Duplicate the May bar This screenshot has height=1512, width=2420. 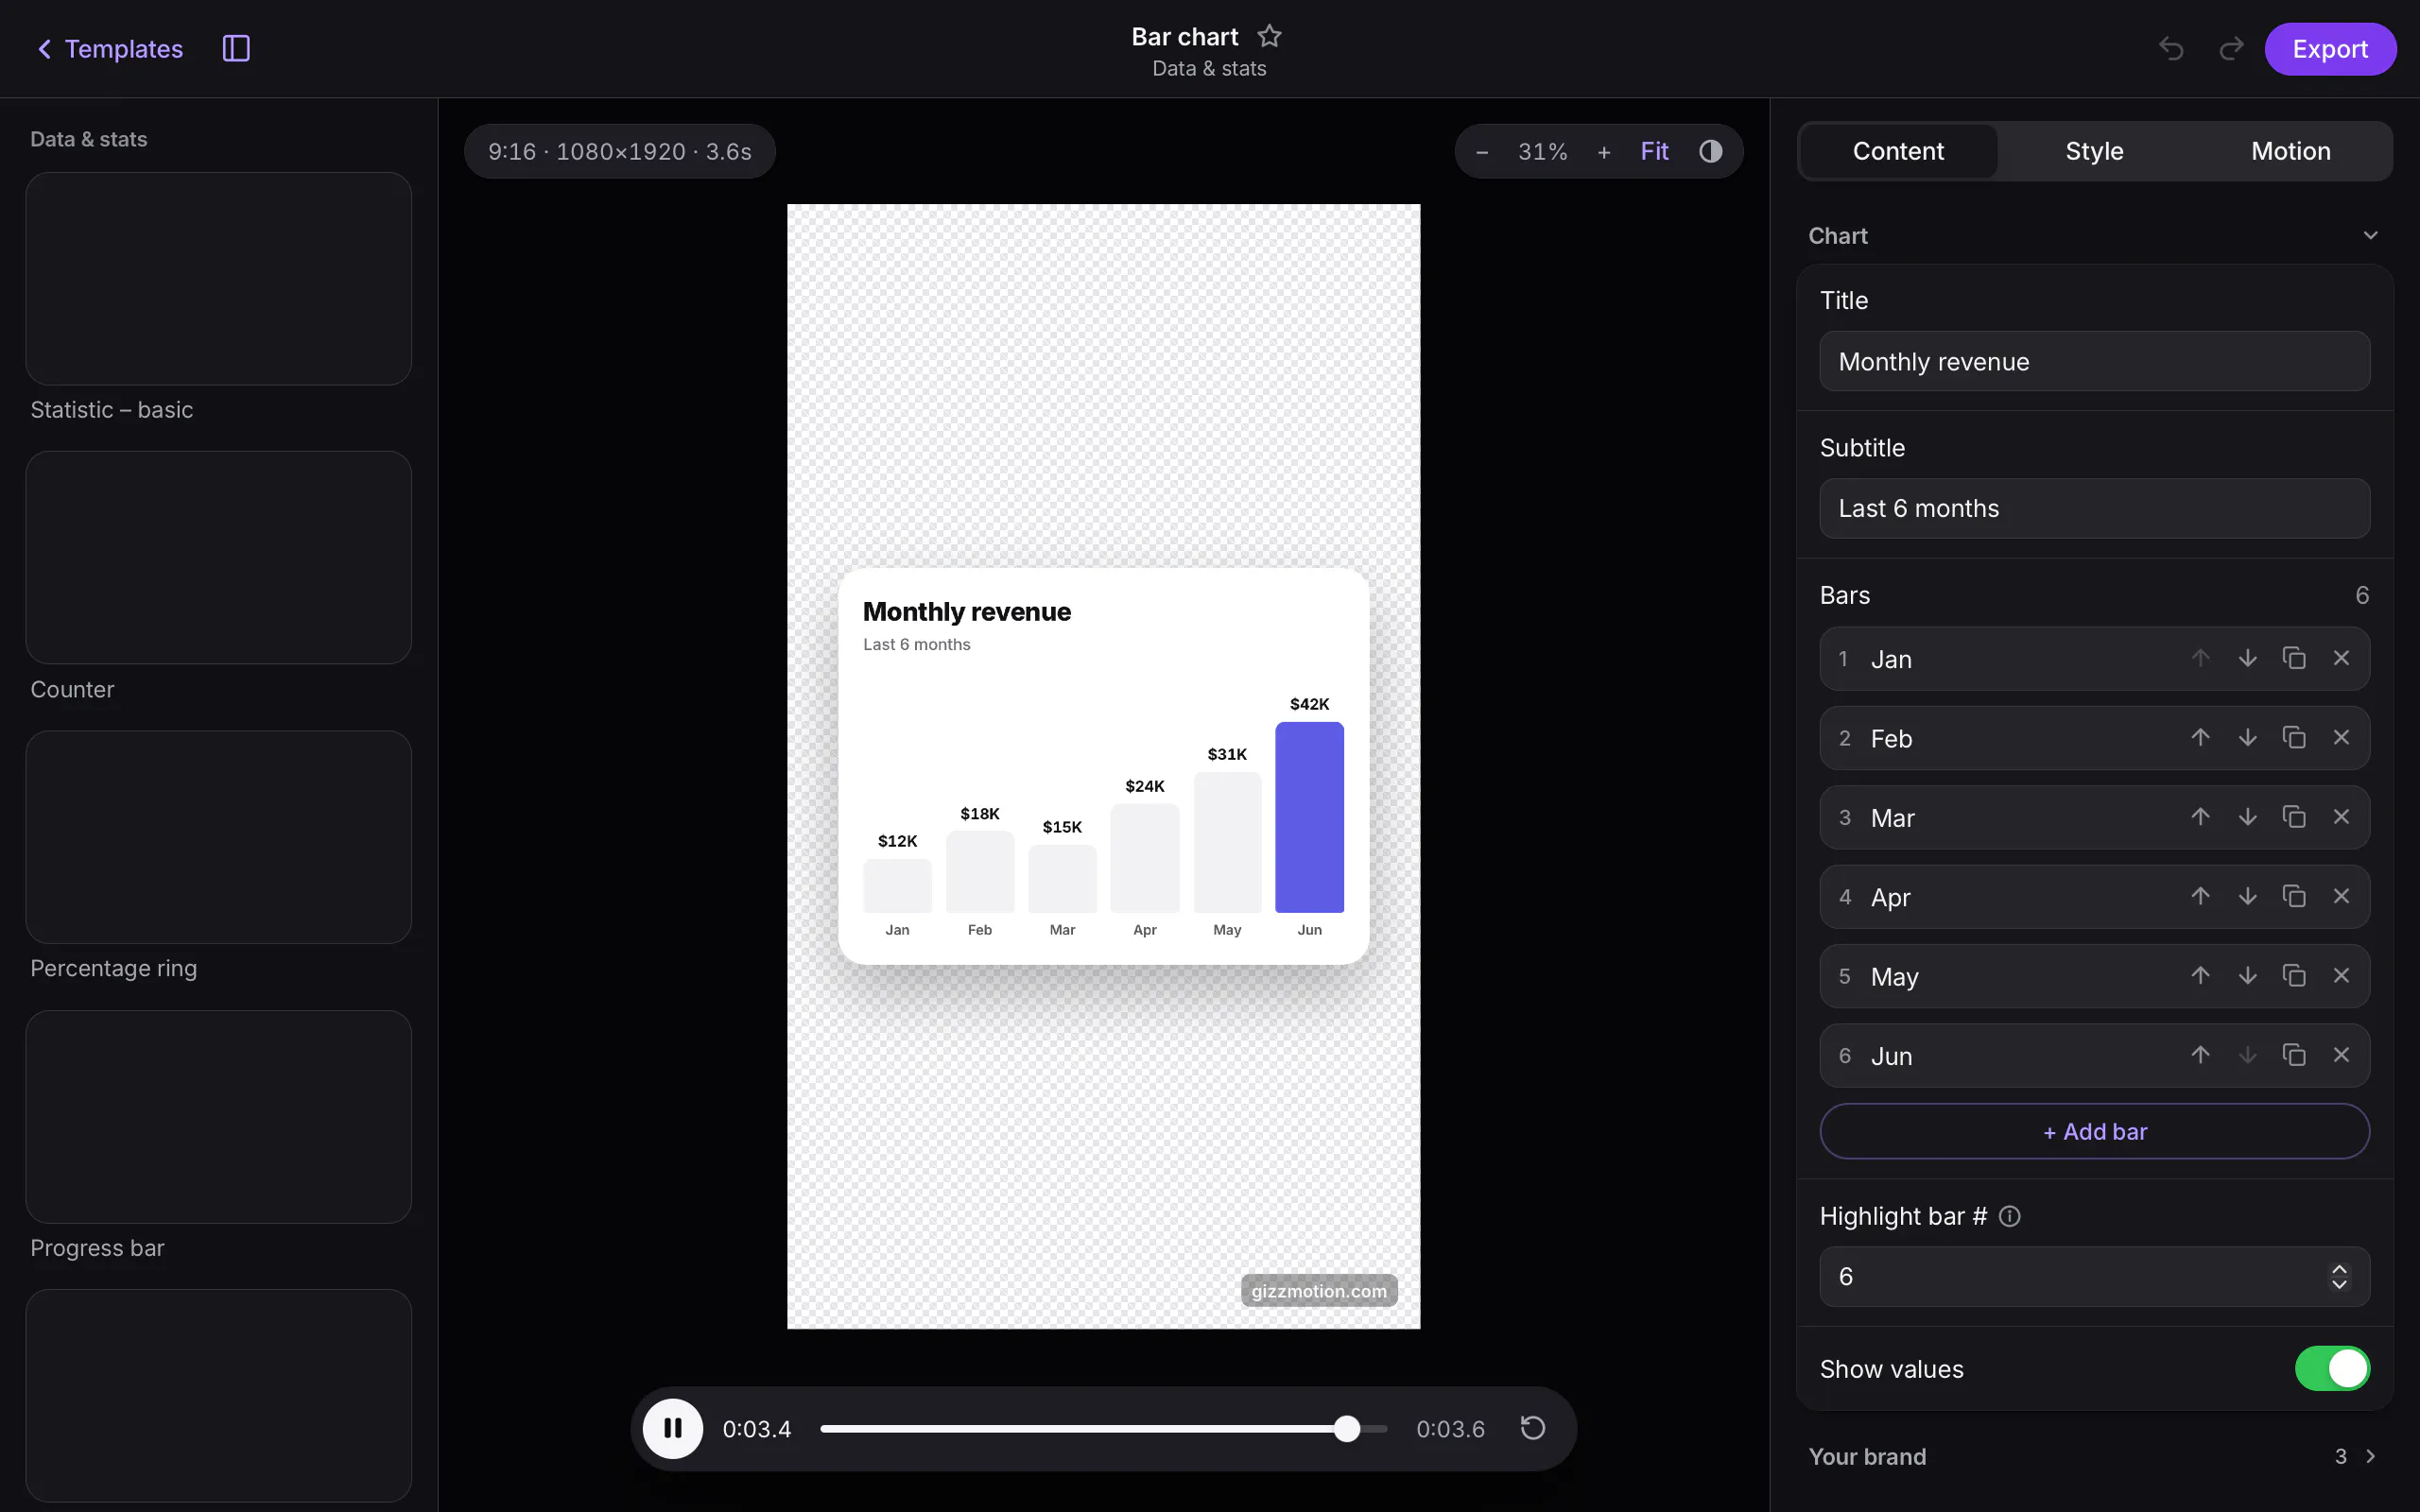tap(2294, 976)
